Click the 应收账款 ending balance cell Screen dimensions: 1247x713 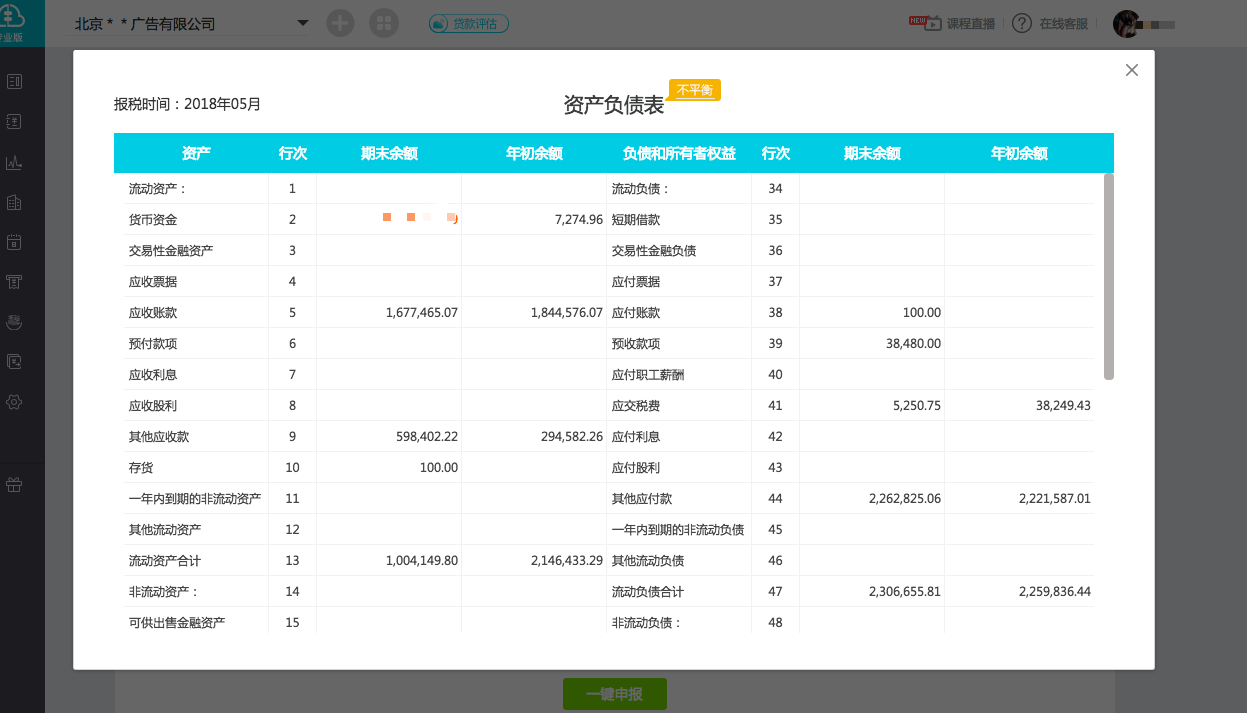coord(389,313)
